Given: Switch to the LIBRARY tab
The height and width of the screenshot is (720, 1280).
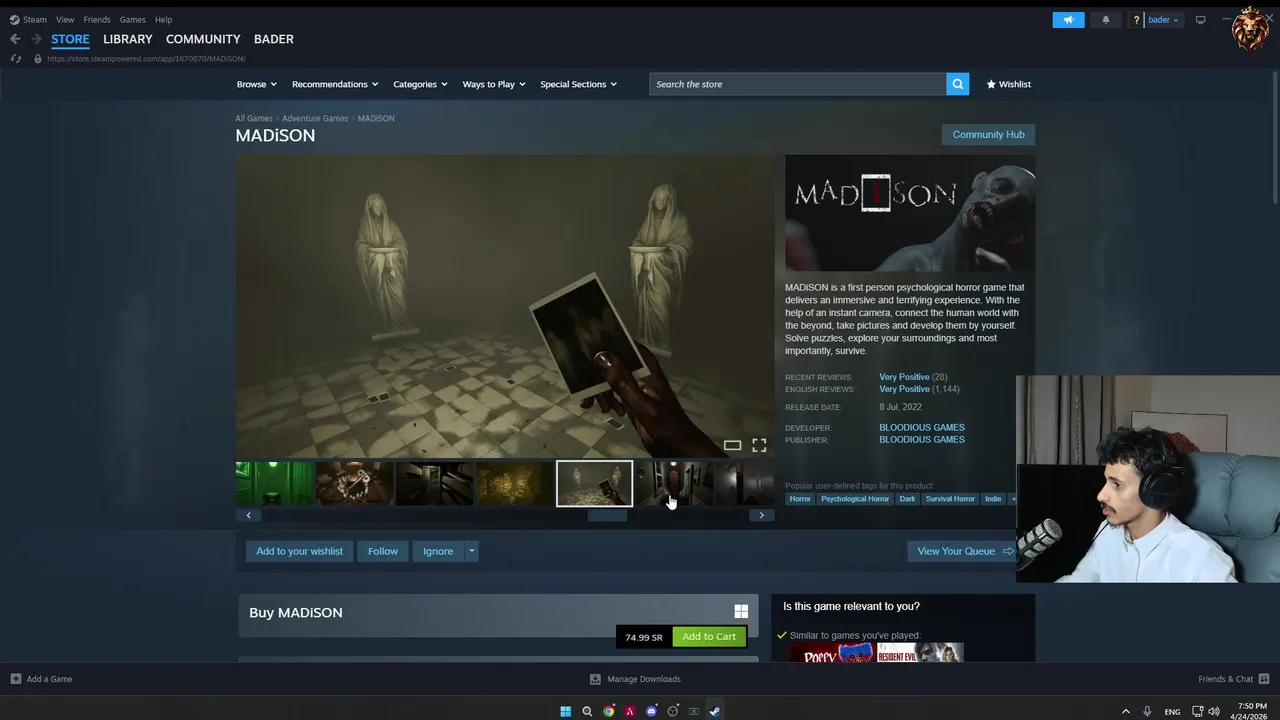Looking at the screenshot, I should tap(128, 39).
